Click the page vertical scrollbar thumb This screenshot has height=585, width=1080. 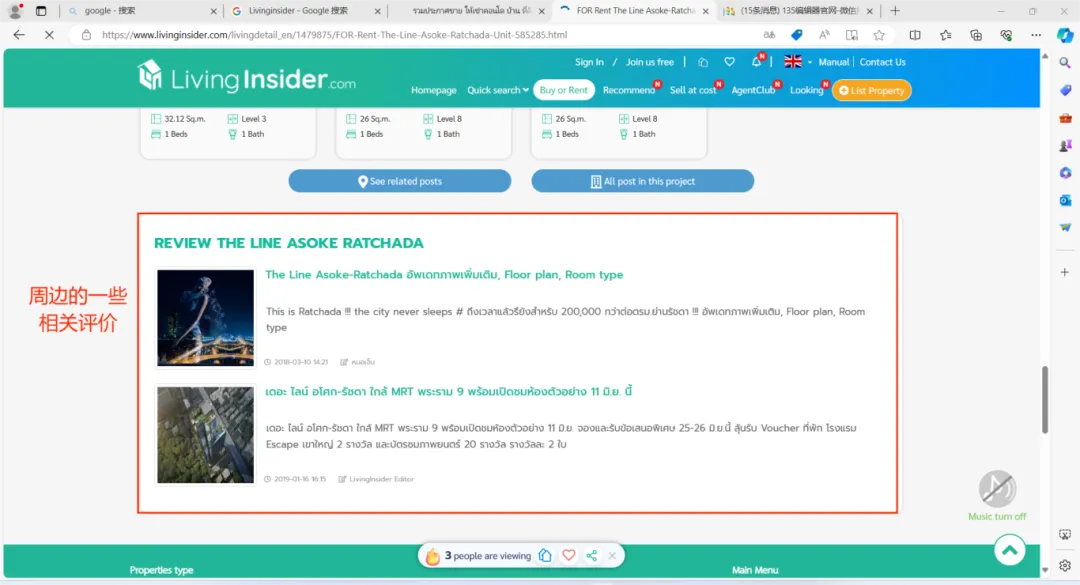click(1045, 400)
